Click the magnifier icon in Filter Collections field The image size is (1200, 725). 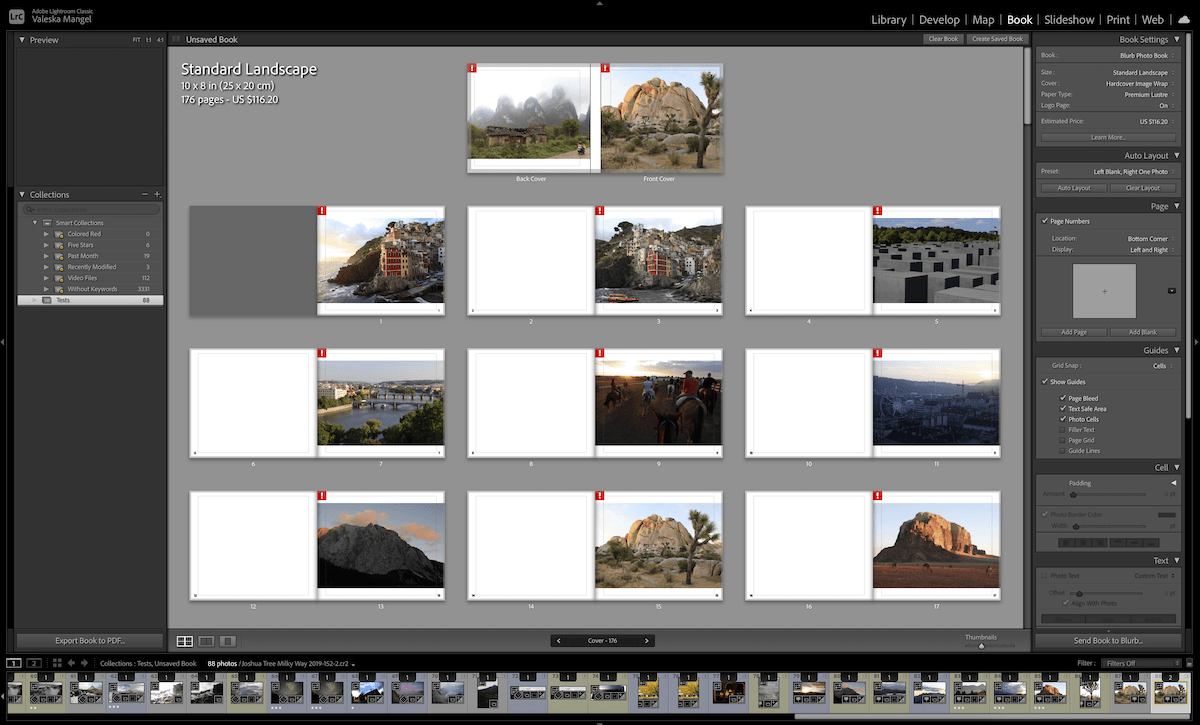(30, 210)
